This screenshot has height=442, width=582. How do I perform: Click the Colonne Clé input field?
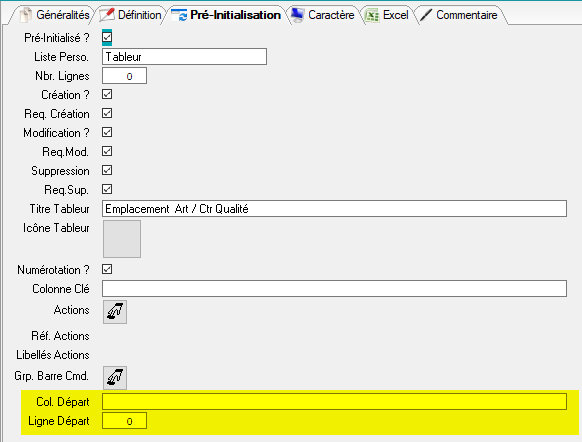pyautogui.click(x=334, y=288)
